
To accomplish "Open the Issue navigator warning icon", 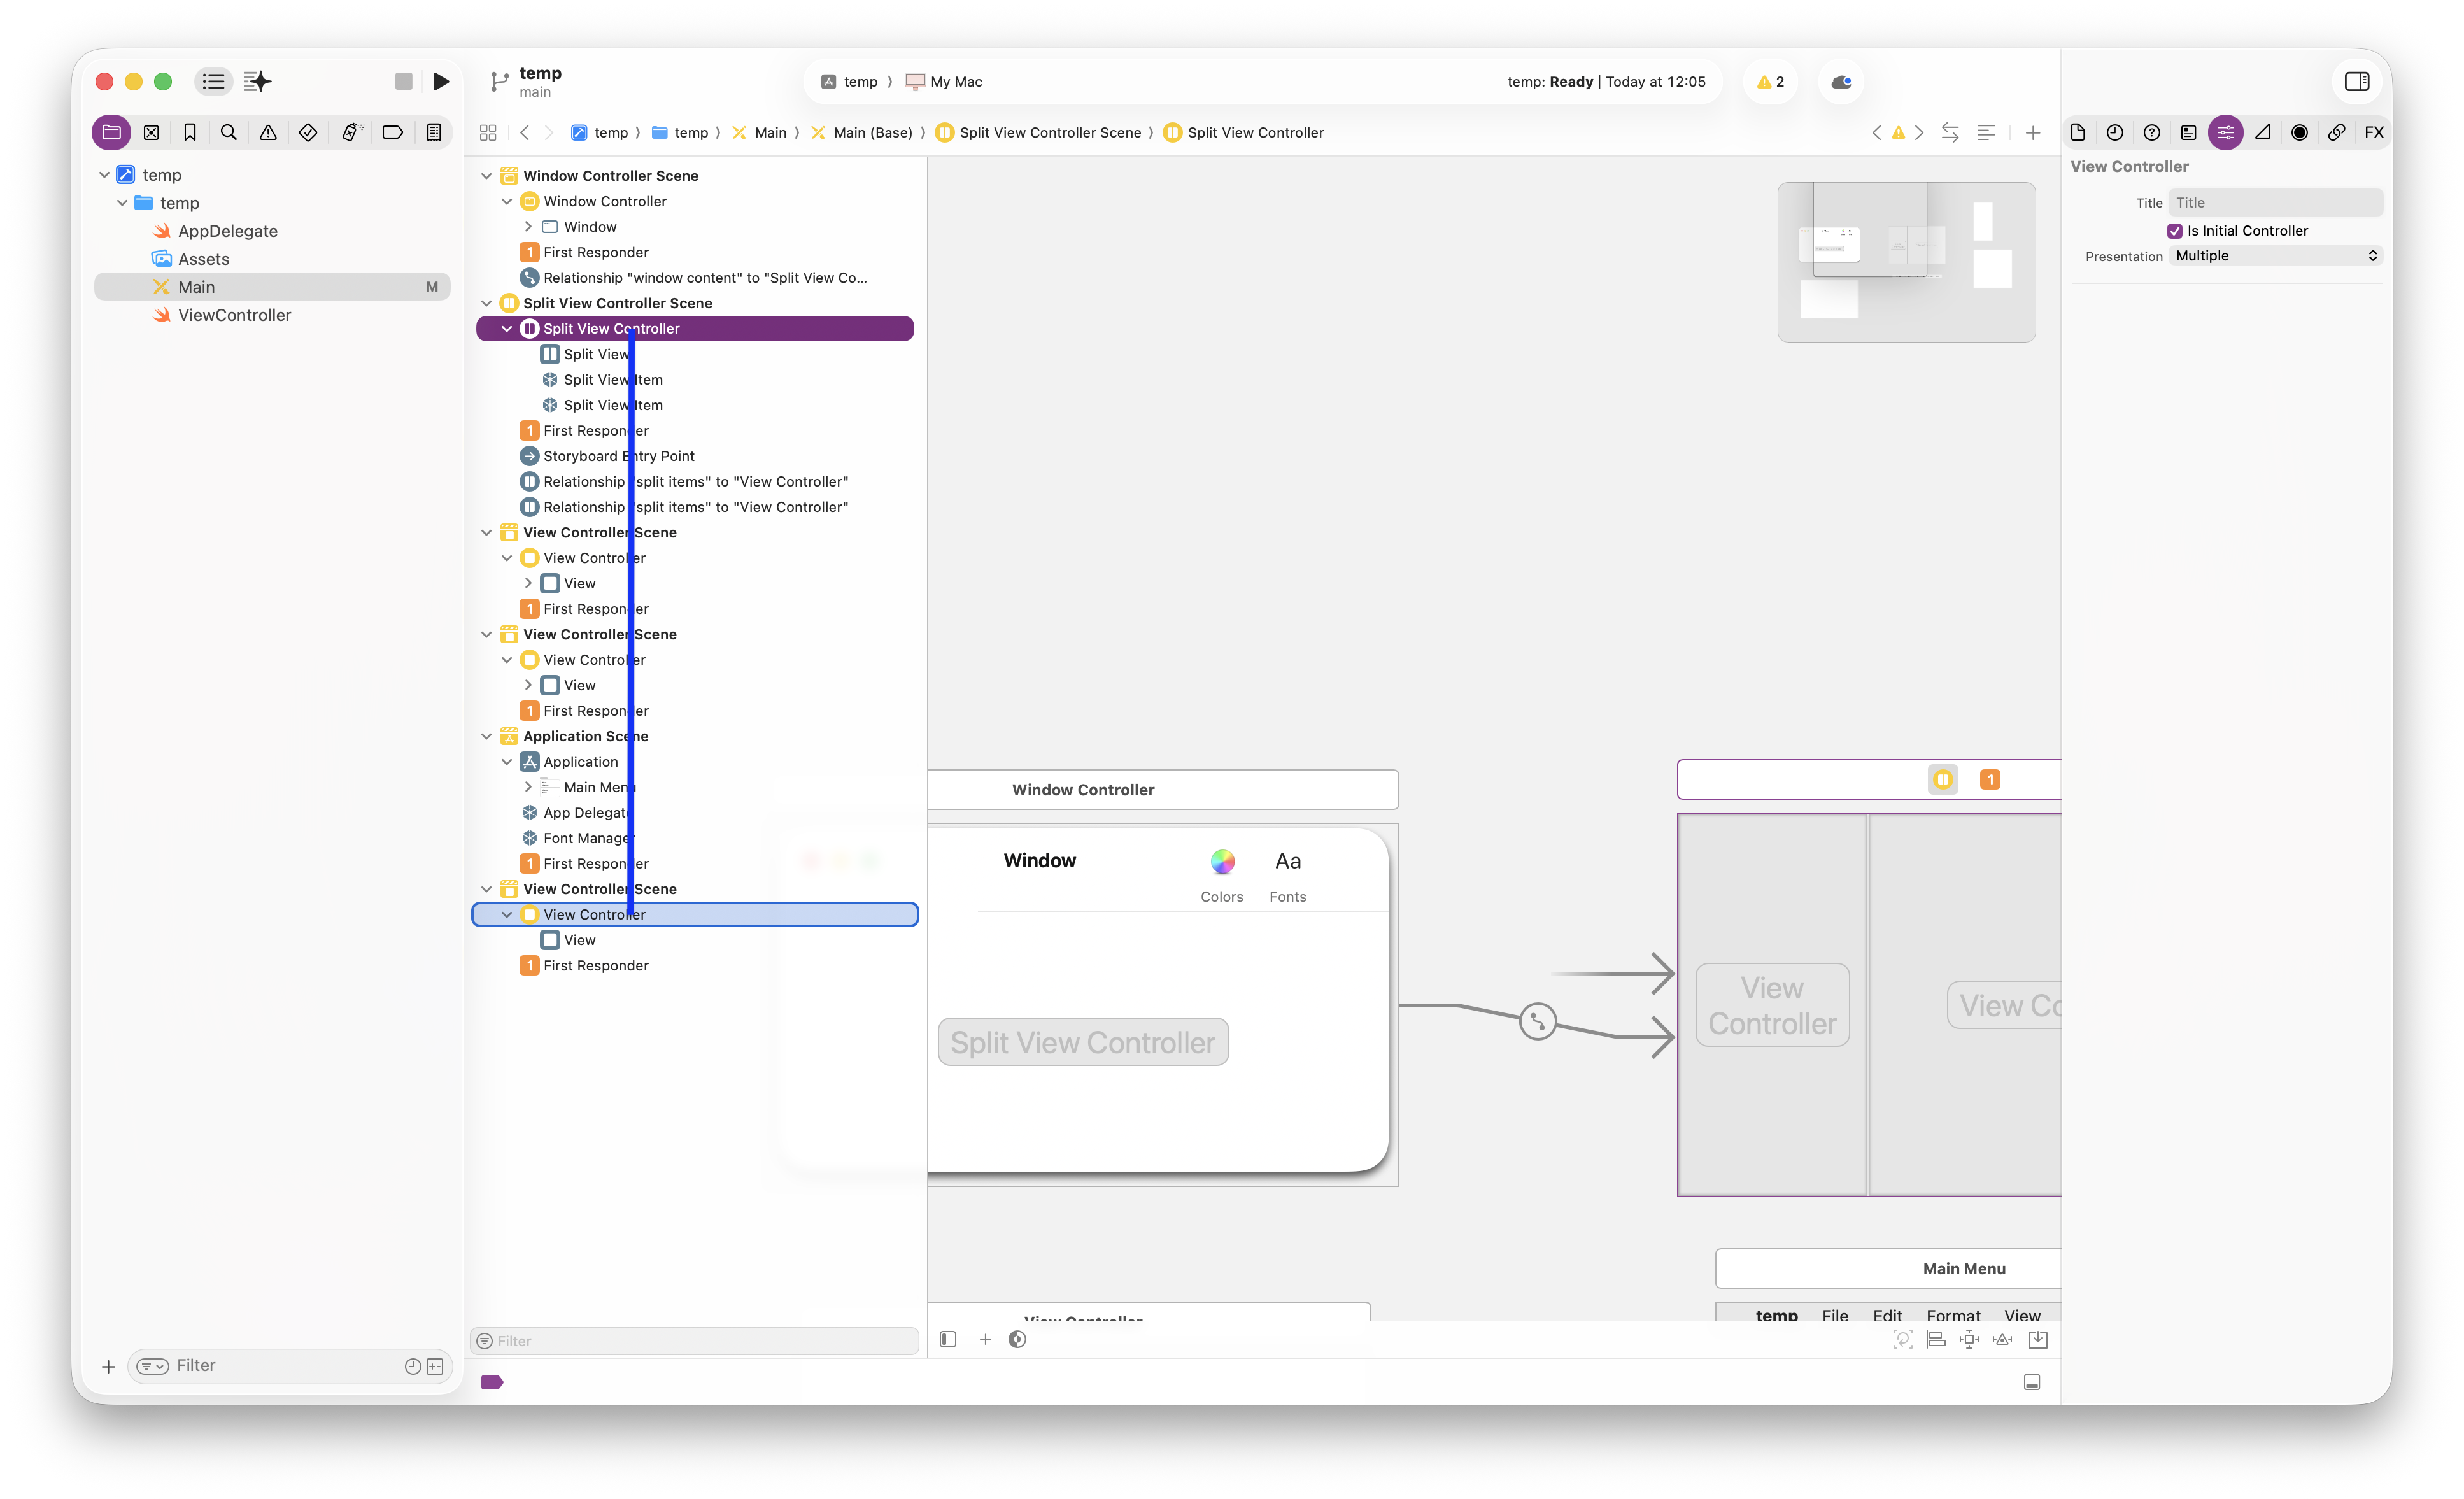I will [268, 132].
